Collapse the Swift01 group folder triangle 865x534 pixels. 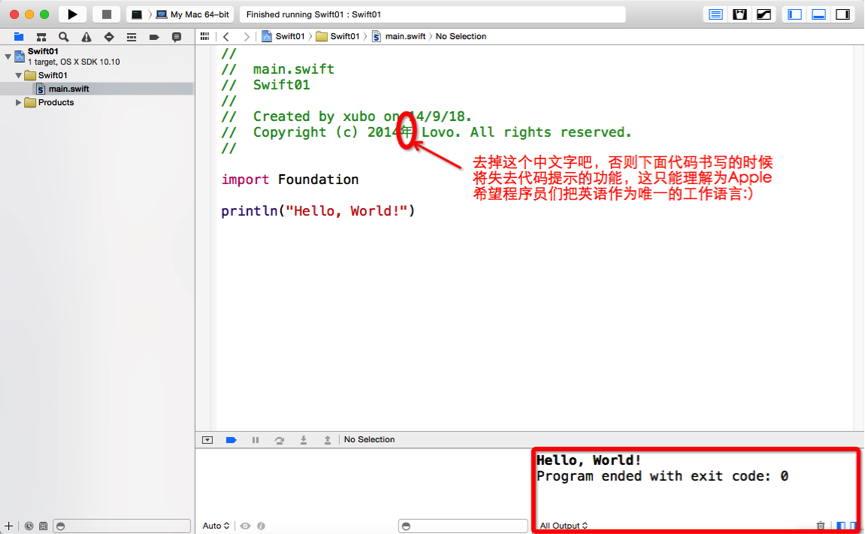(x=18, y=75)
